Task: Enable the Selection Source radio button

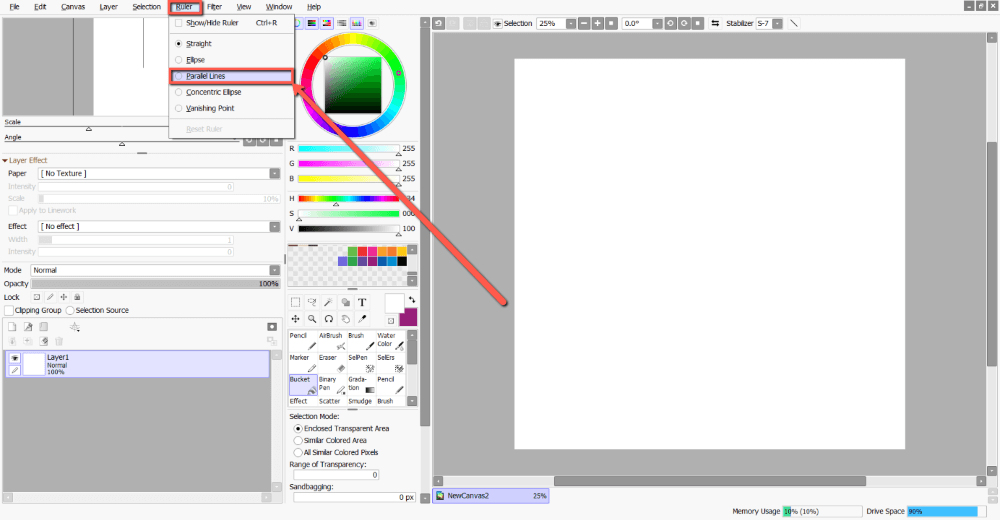Action: coord(70,310)
